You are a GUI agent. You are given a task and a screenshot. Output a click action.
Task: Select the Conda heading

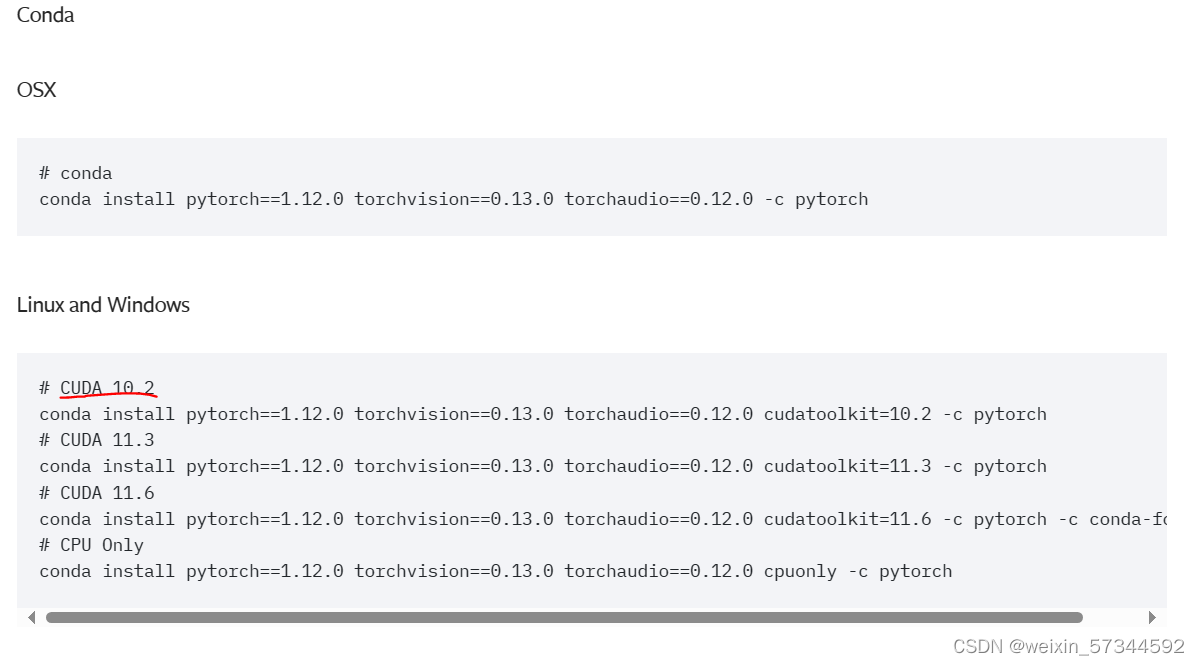[x=44, y=15]
